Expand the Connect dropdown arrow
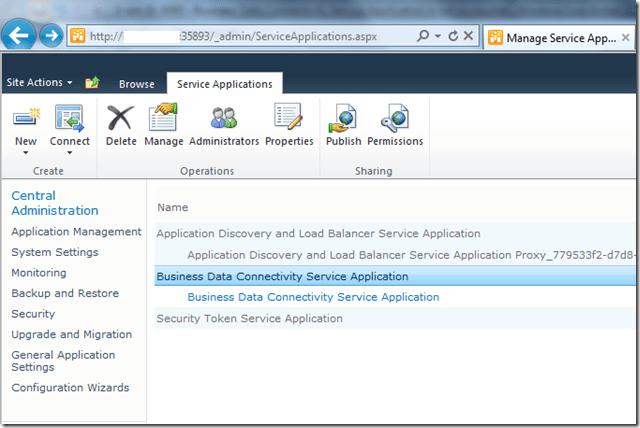This screenshot has width=640, height=428. click(70, 153)
